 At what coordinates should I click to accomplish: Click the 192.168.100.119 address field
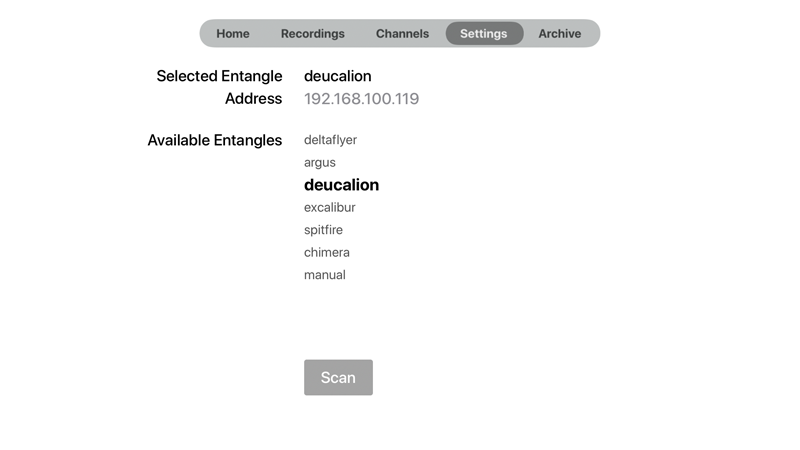pos(361,98)
